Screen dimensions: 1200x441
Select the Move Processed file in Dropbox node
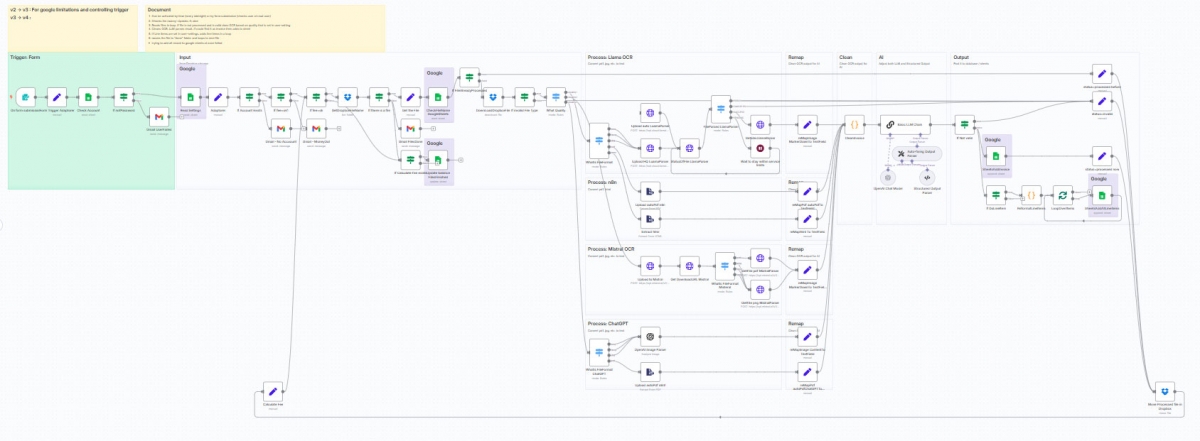tap(1165, 390)
